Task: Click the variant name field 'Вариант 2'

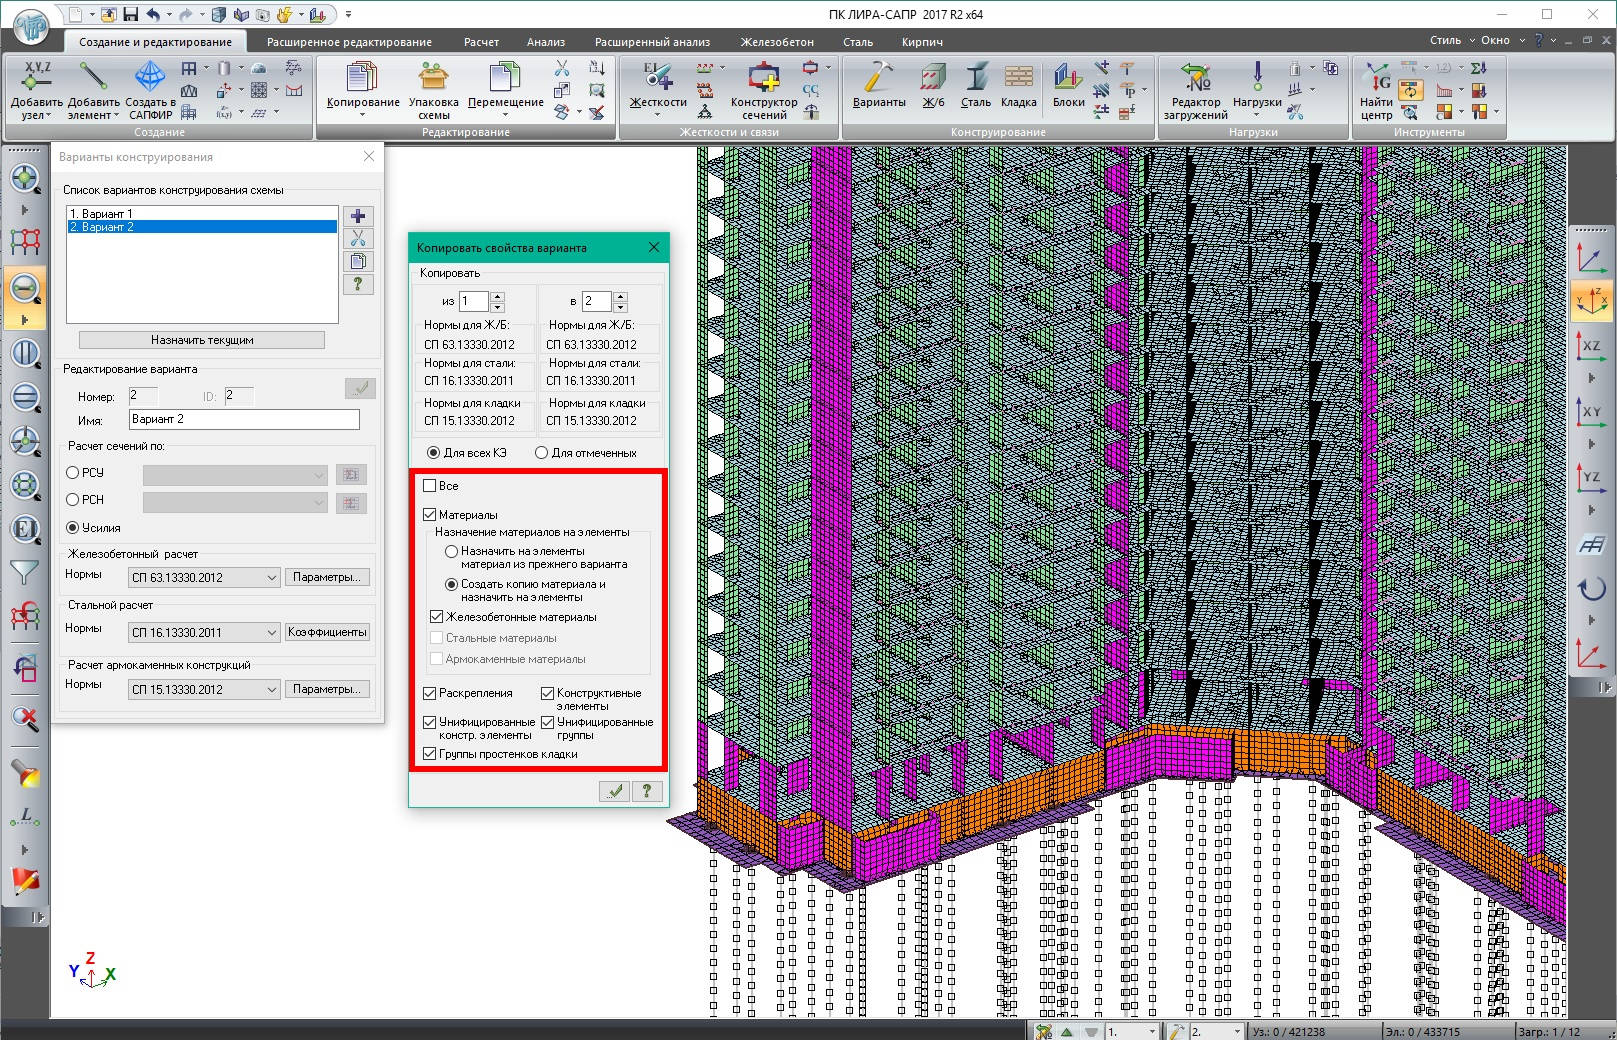Action: [x=244, y=420]
